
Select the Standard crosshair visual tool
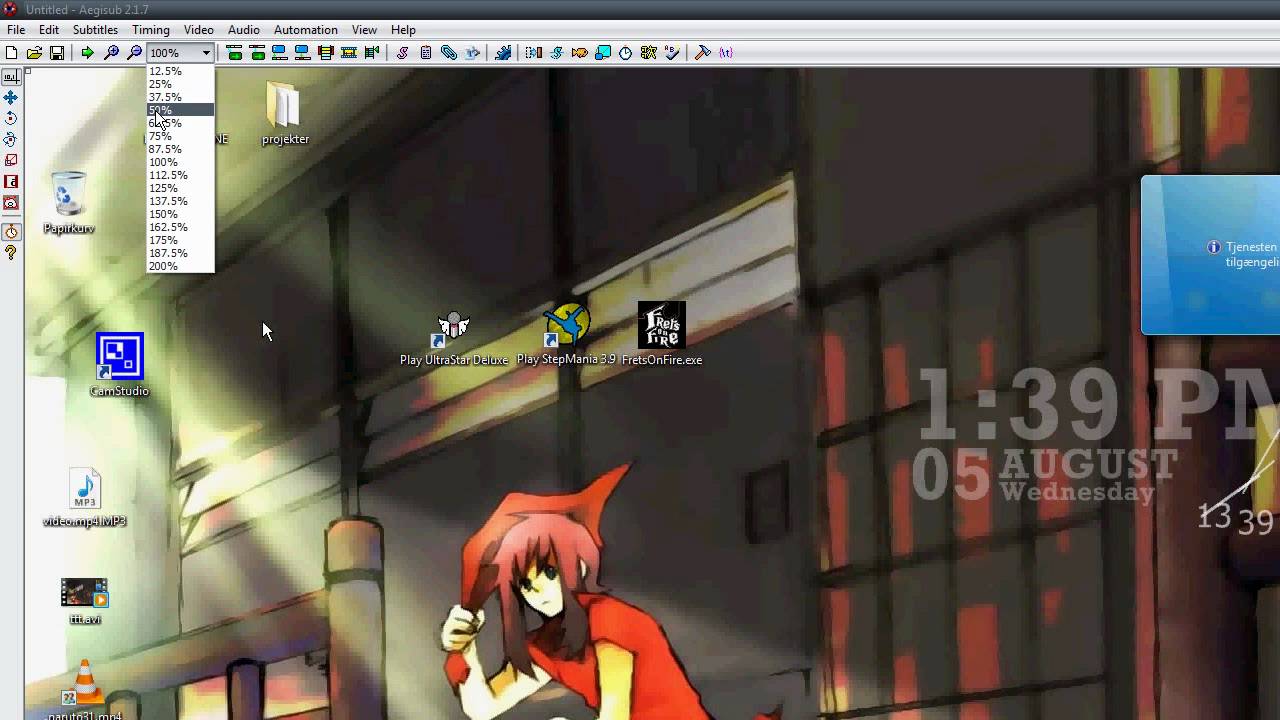pyautogui.click(x=11, y=76)
